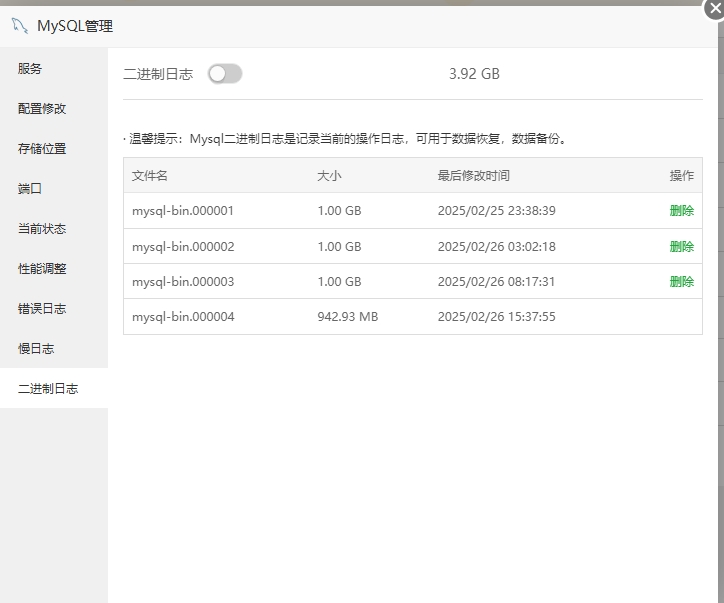
Task: Delete mysql-bin.000002 via 删除 link
Action: click(x=682, y=247)
